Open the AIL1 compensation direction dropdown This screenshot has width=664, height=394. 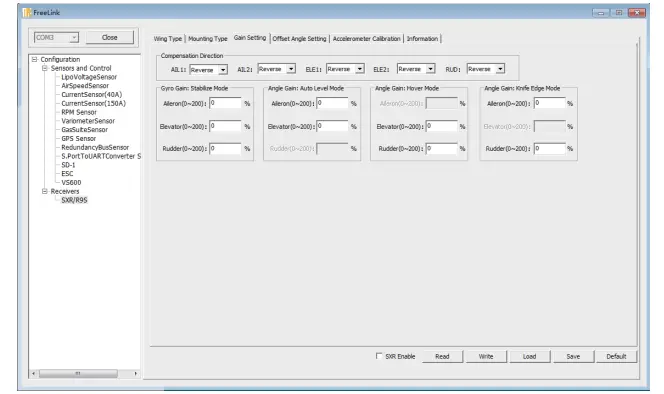pos(208,70)
